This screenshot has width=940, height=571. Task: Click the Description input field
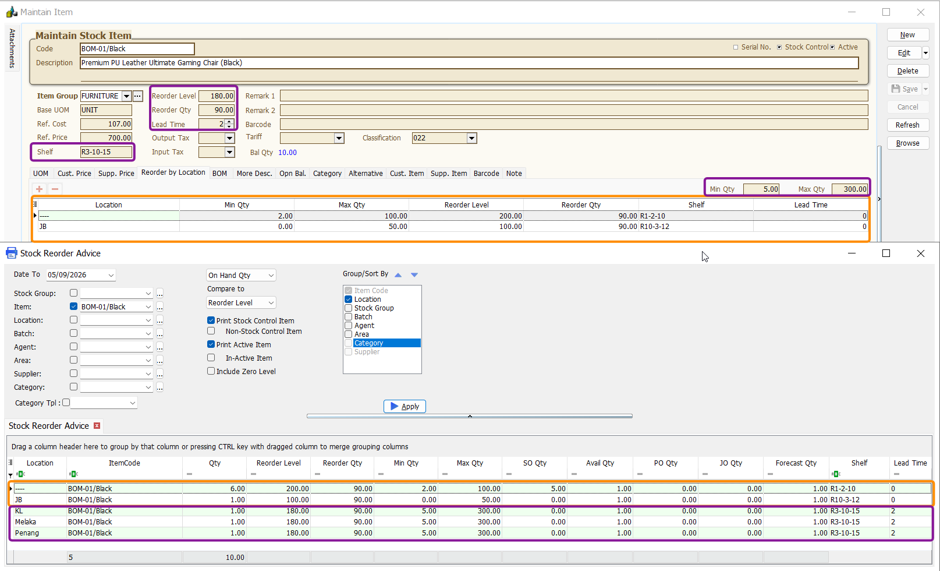[x=469, y=63]
